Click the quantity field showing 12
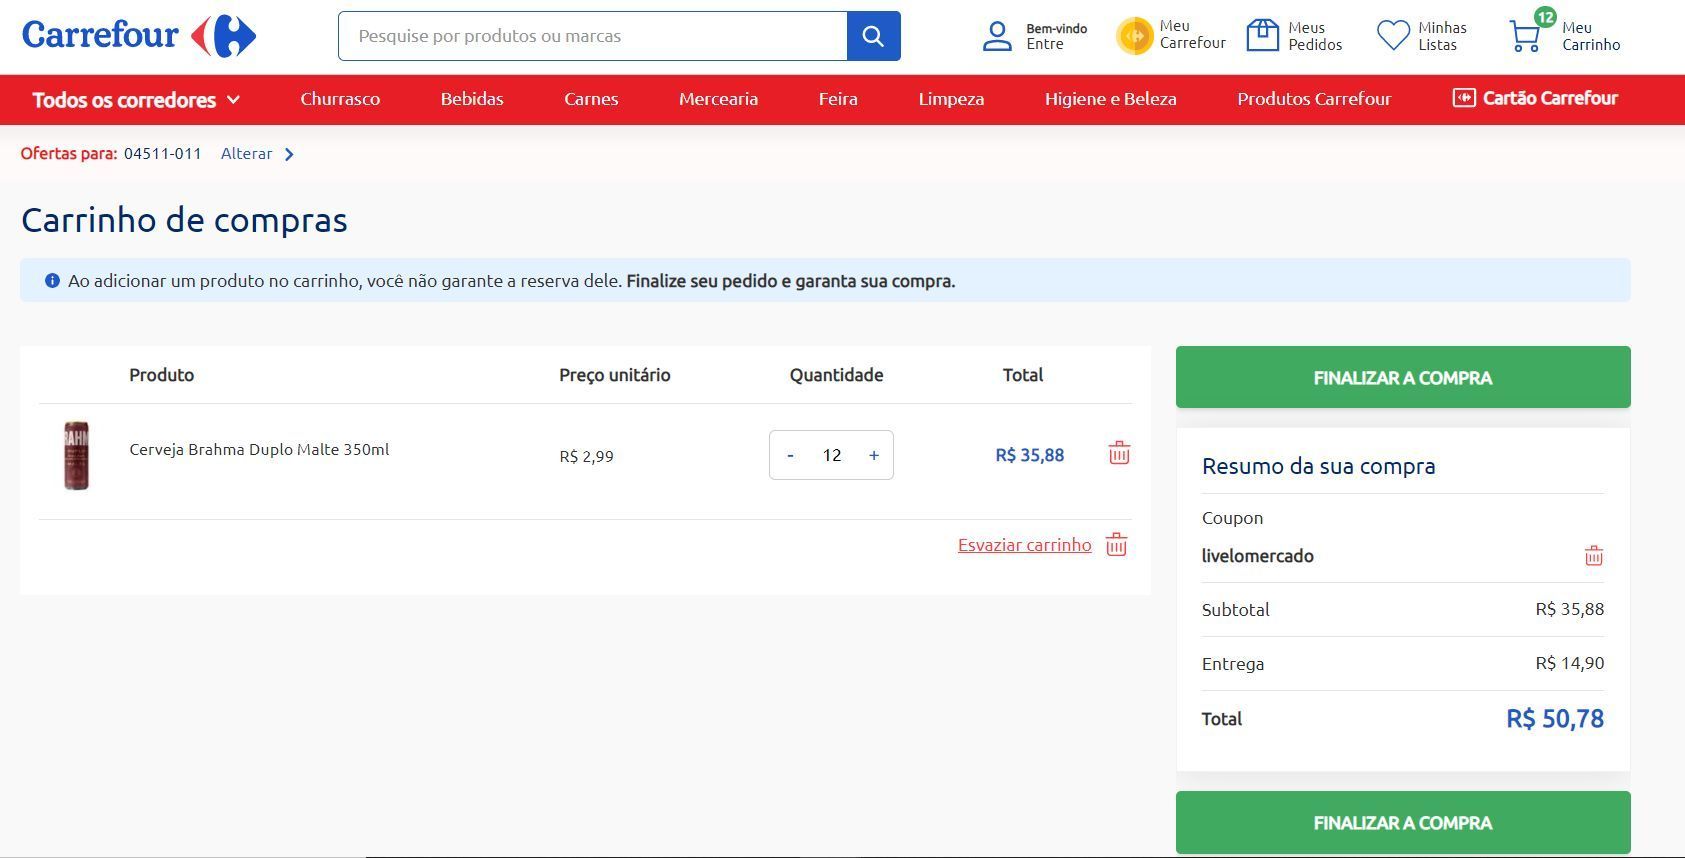Image resolution: width=1685 pixels, height=858 pixels. click(832, 455)
